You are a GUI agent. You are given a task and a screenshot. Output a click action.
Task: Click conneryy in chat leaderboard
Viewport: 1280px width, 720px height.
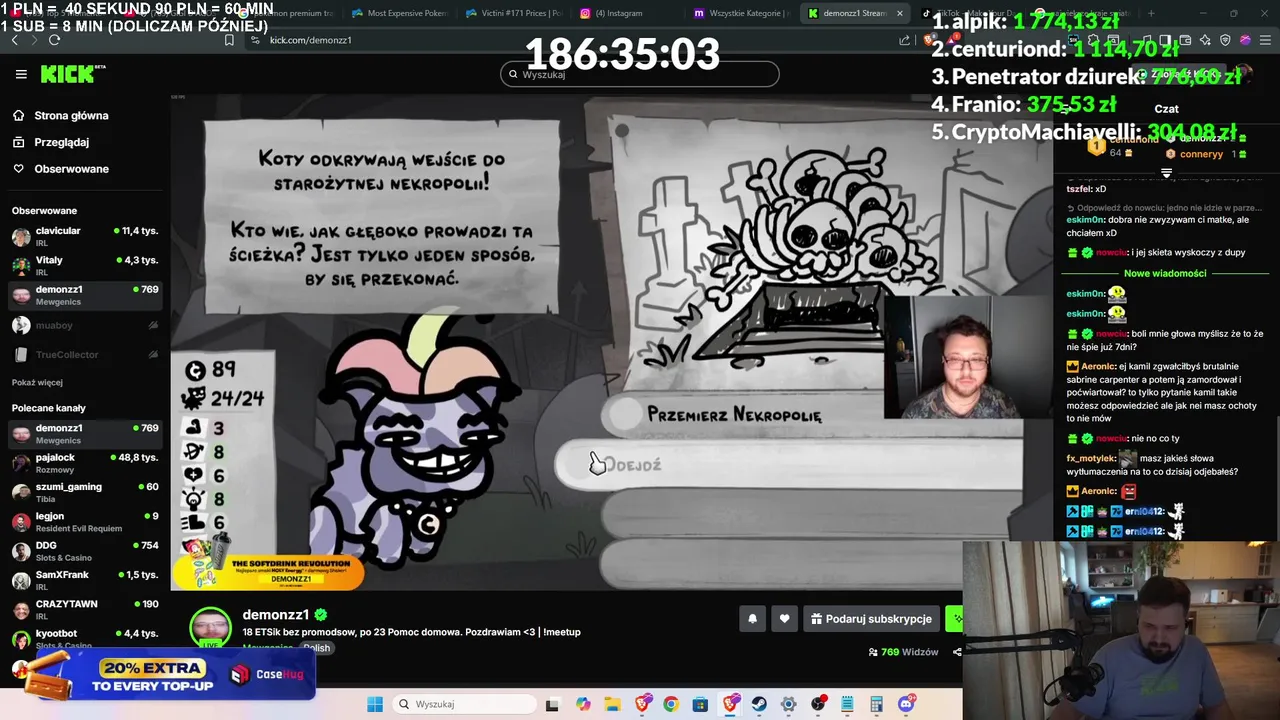click(1201, 154)
